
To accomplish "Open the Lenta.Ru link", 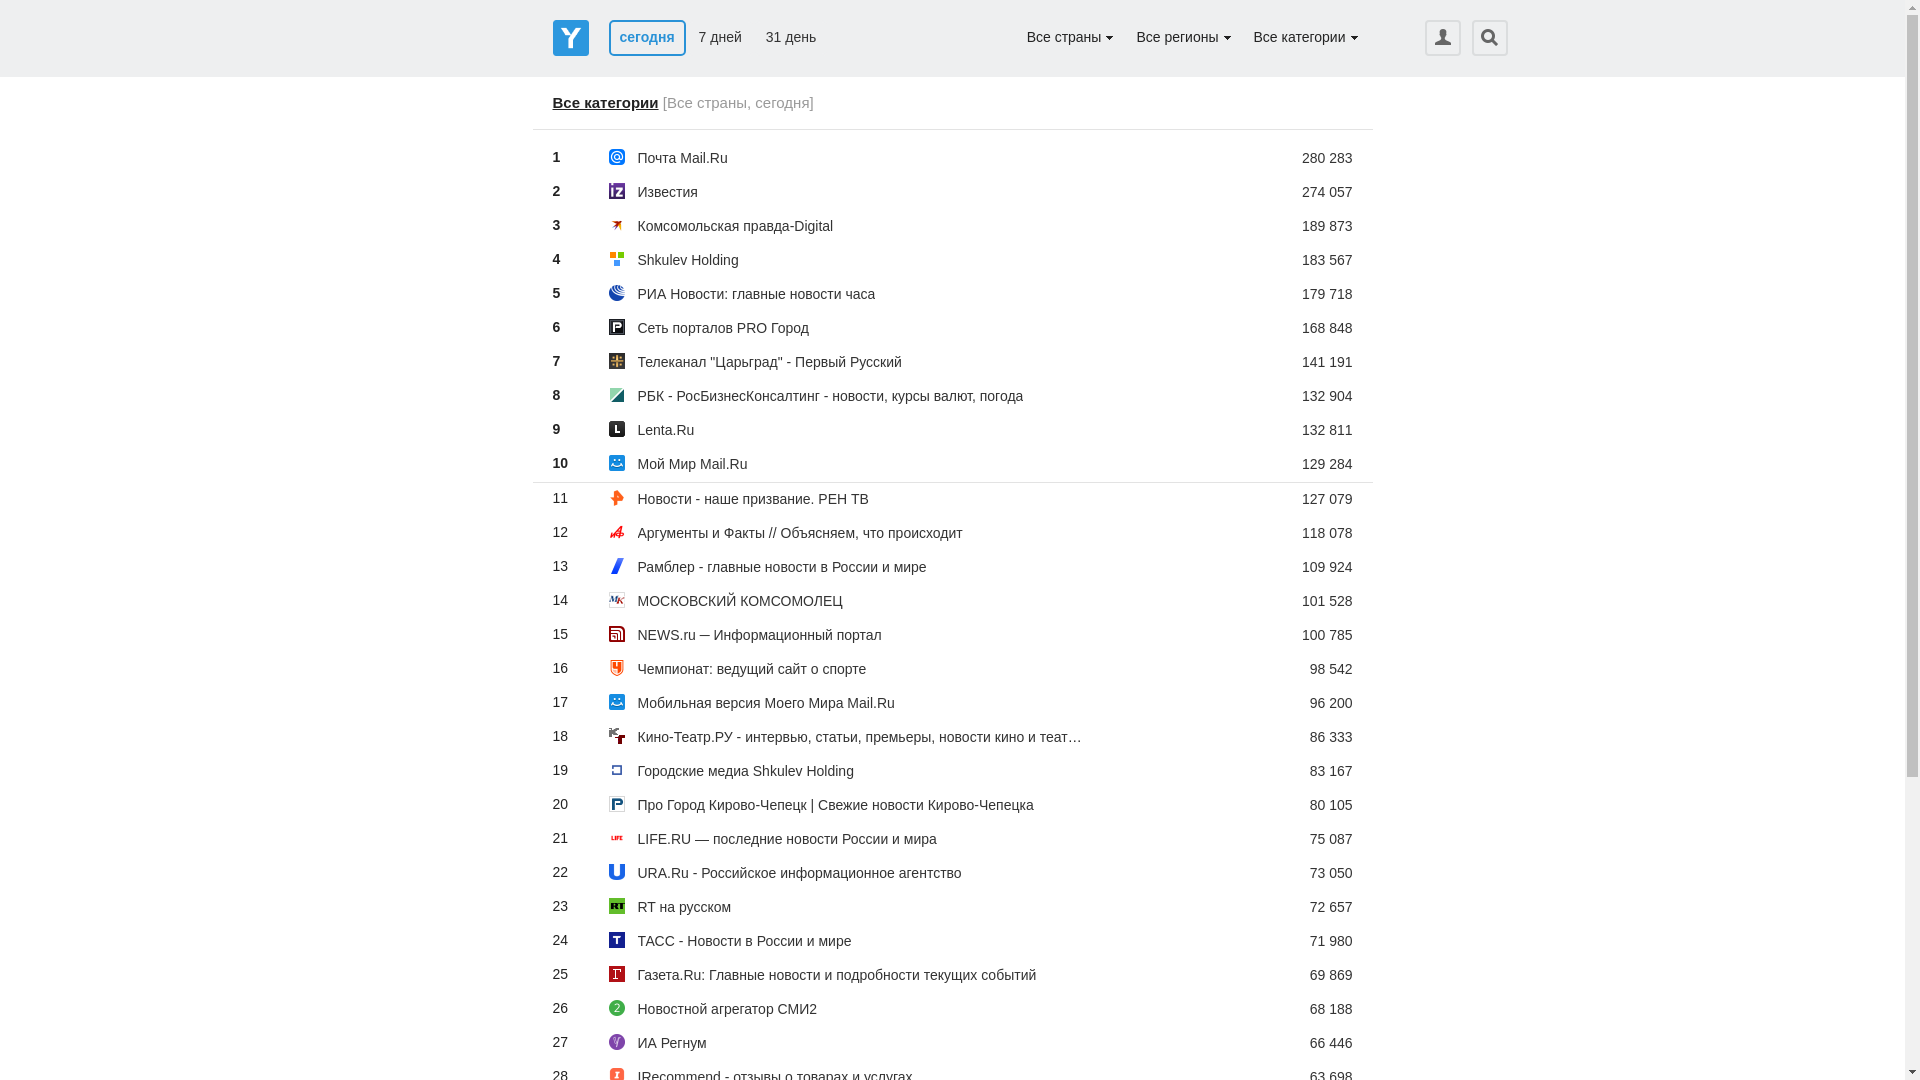I will click(x=665, y=430).
